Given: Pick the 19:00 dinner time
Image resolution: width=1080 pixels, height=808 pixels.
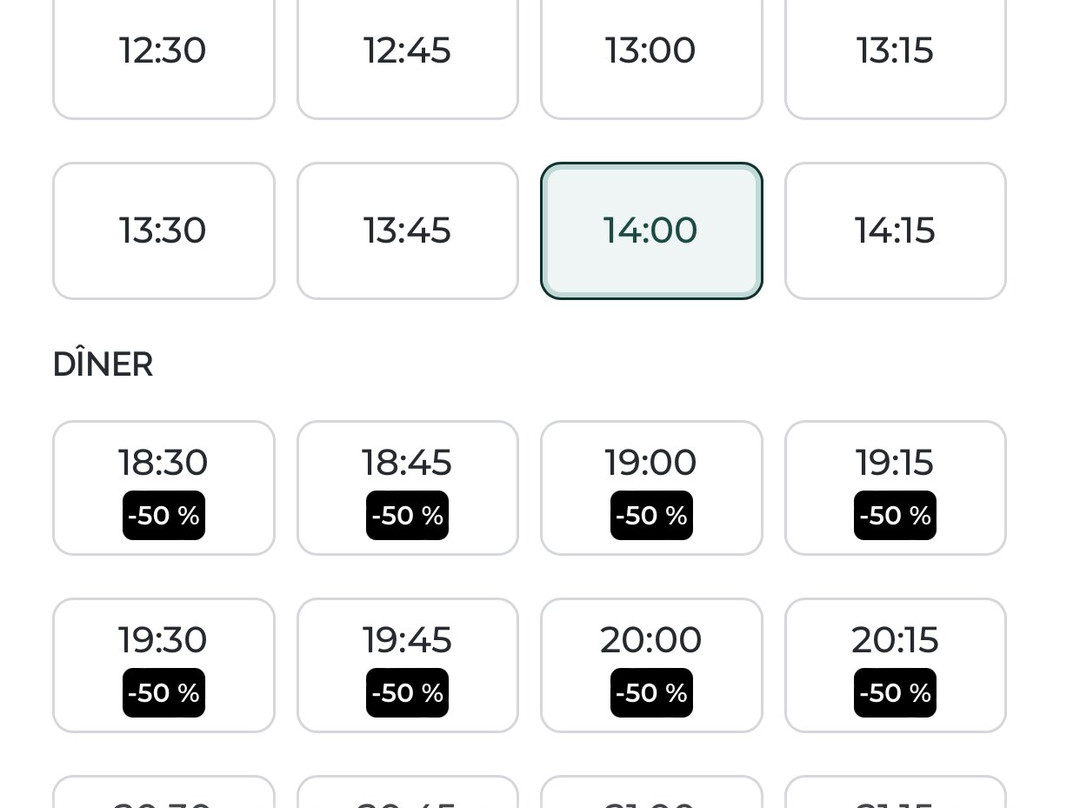Looking at the screenshot, I should pyautogui.click(x=652, y=488).
